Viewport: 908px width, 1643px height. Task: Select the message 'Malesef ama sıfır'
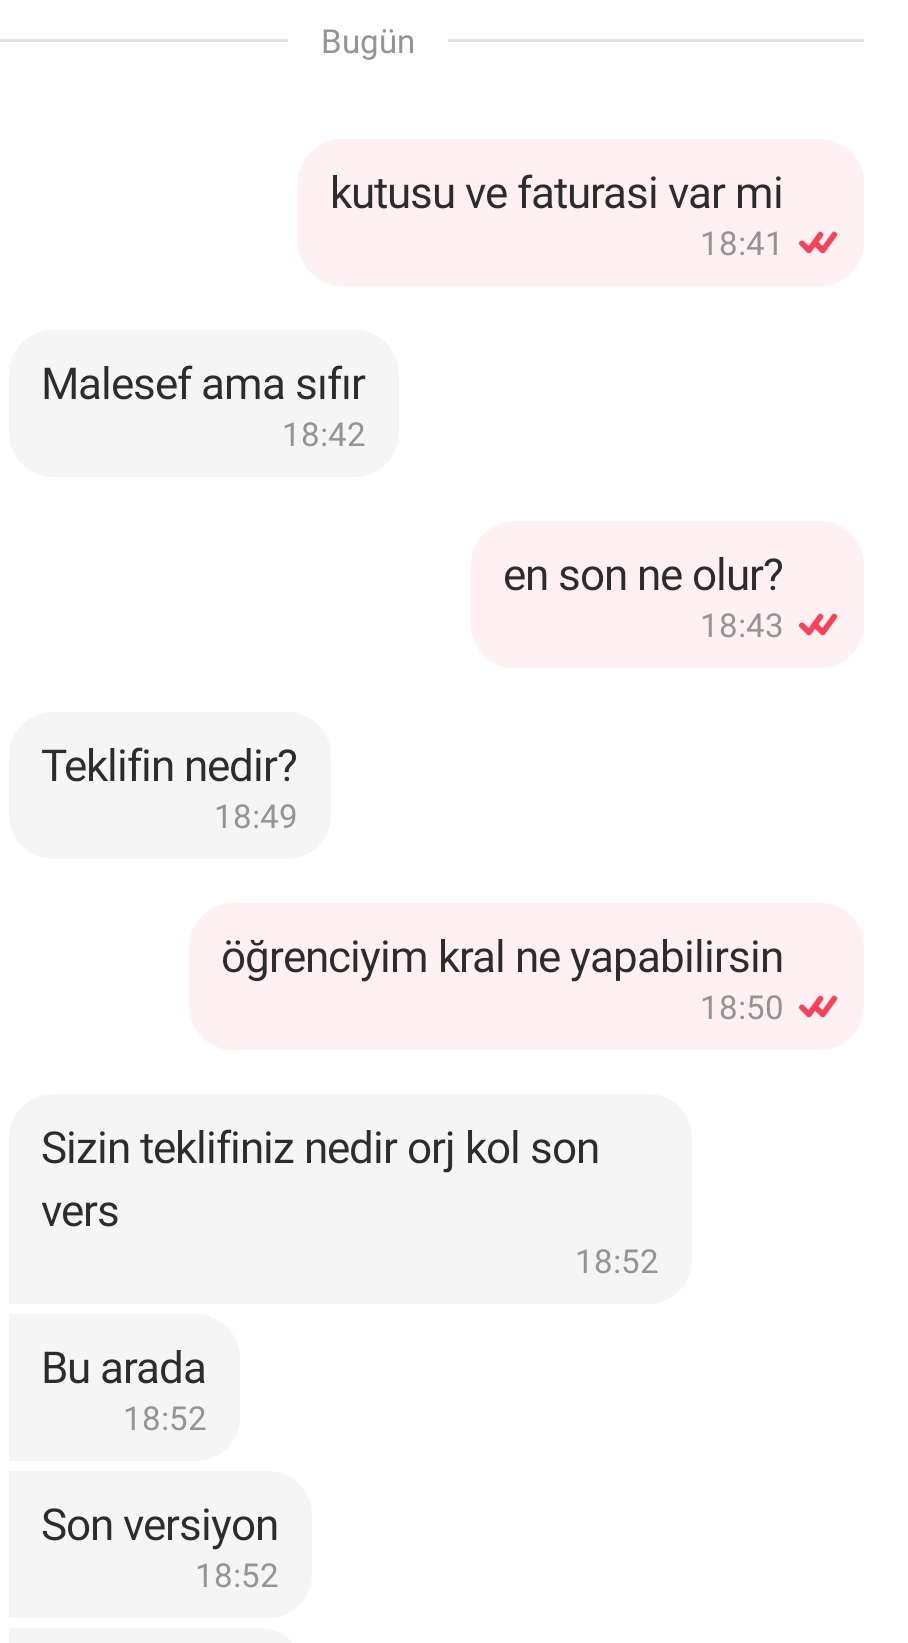[x=204, y=404]
